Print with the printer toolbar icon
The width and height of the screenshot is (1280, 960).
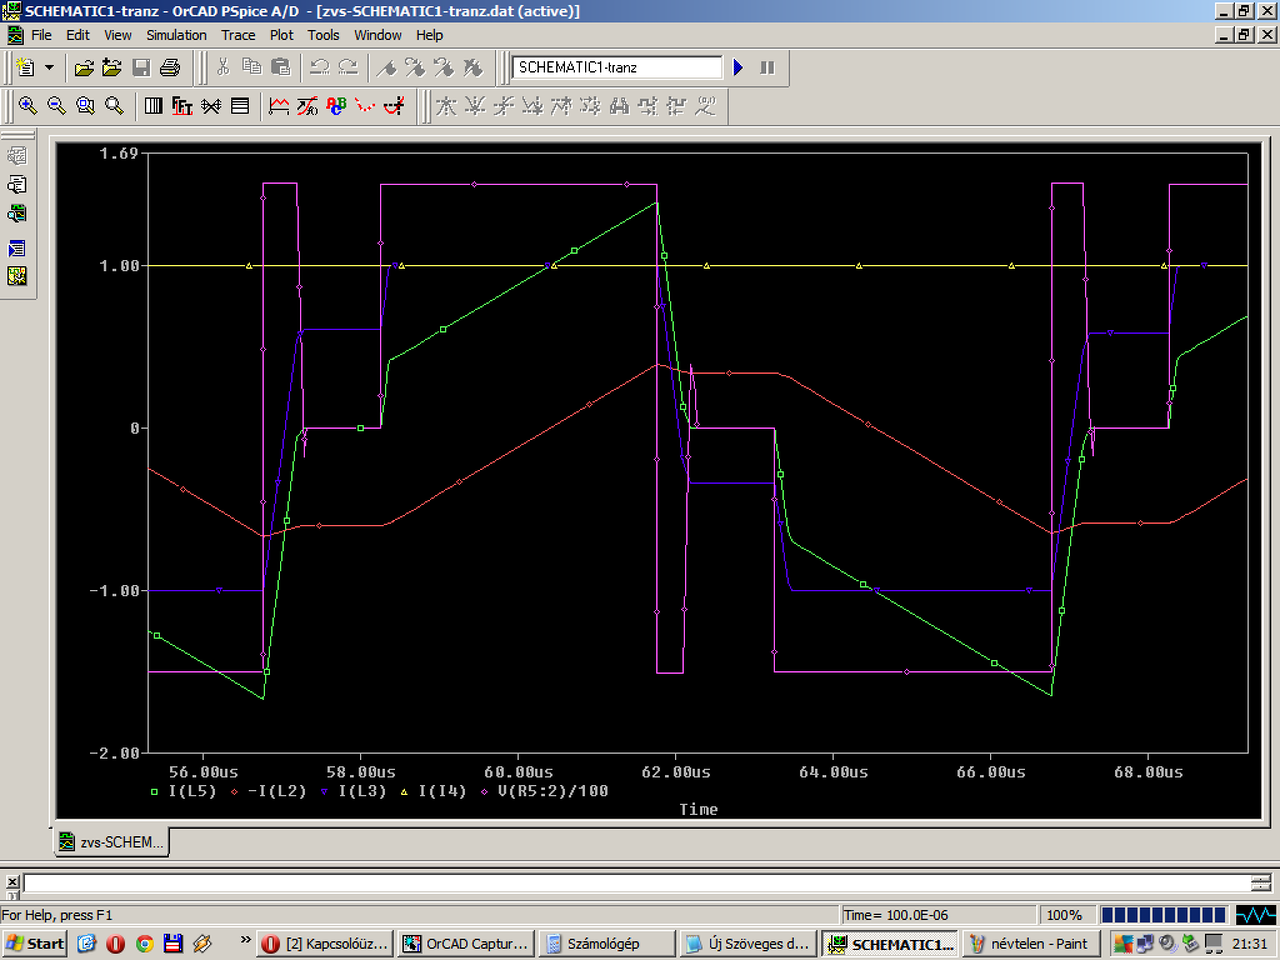click(x=170, y=67)
